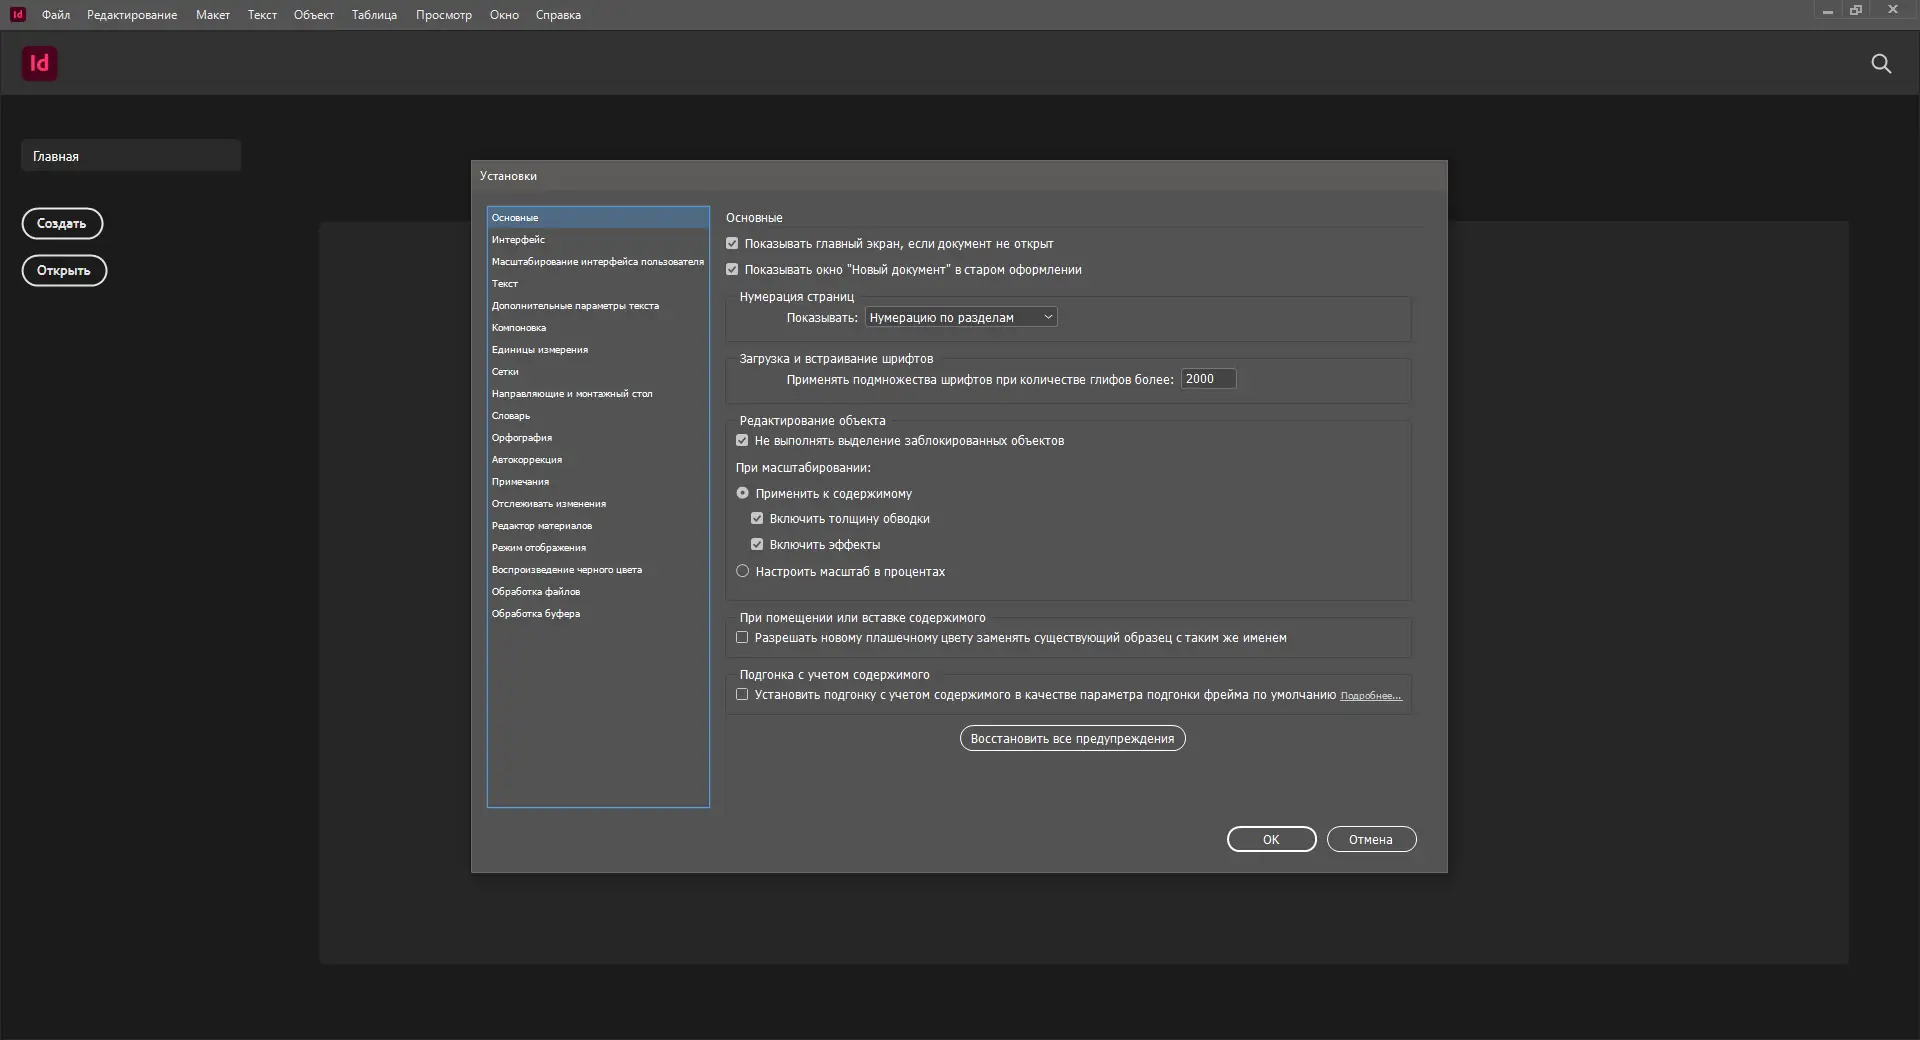Enable "Разрешать новому плашечному цвету заменять существующий образец"
This screenshot has height=1040, width=1920.
tap(741, 637)
